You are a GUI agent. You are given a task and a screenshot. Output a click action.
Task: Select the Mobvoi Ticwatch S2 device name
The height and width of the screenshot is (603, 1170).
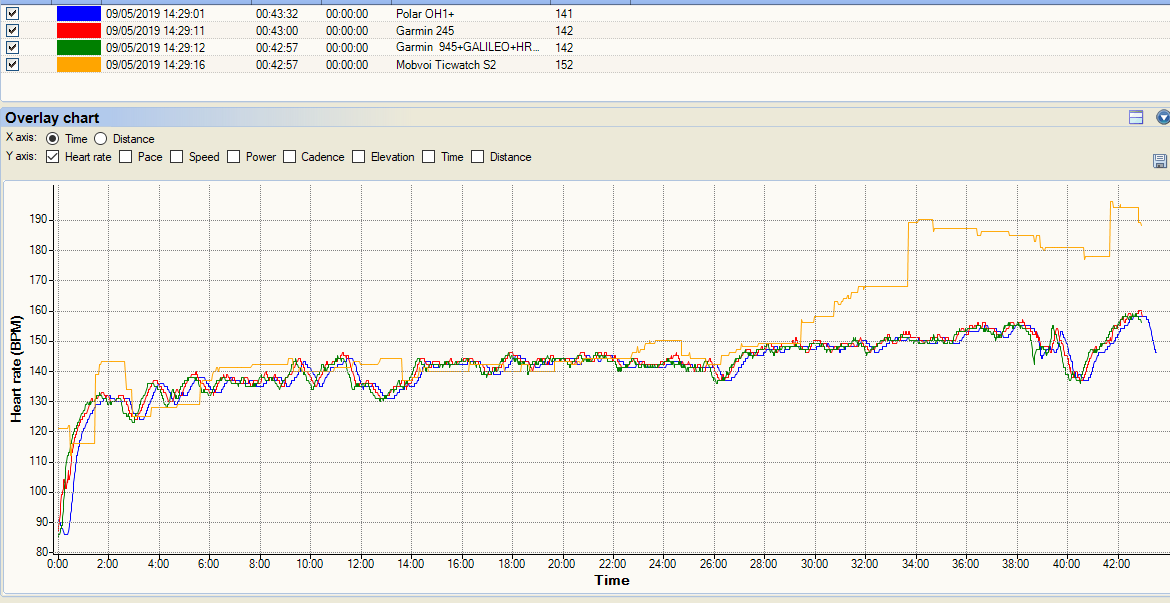coord(445,65)
